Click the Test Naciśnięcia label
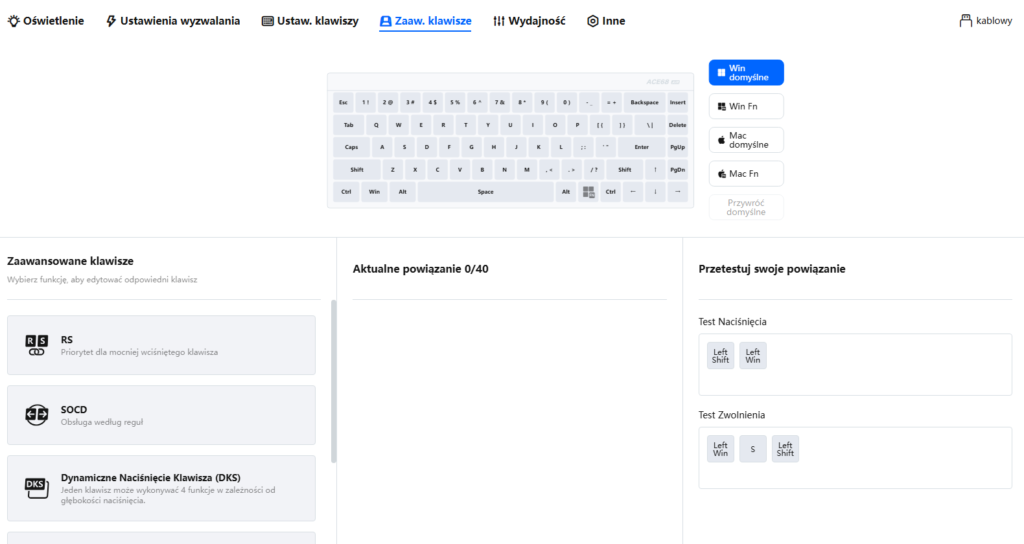 tap(732, 321)
